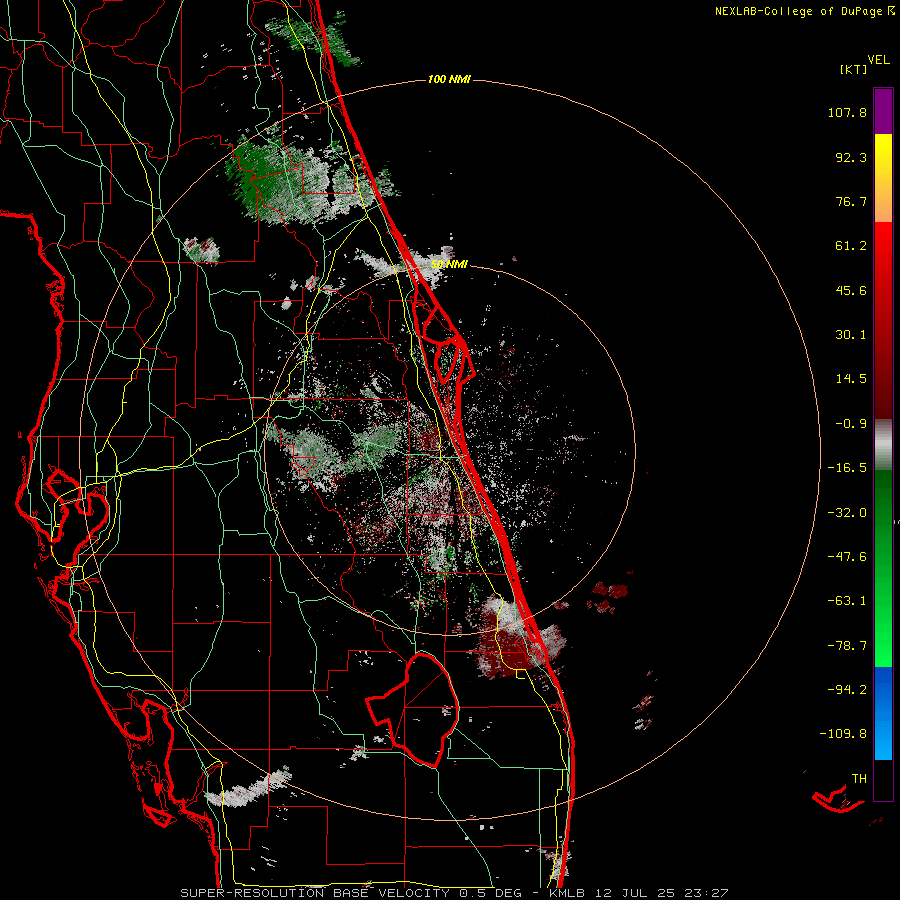Click the SUPER-RESOLUTION BASE VELOCITY caption text

(x=315, y=893)
